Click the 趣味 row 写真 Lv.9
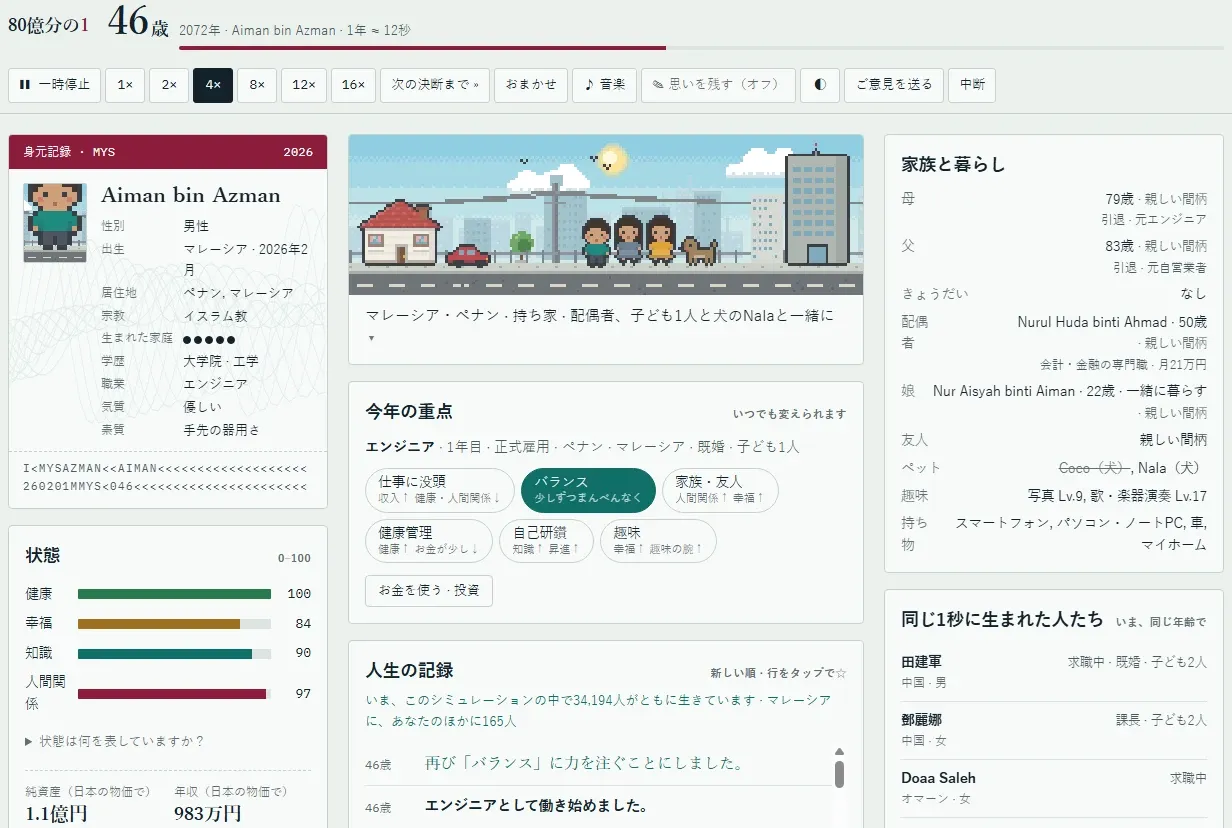The width and height of the screenshot is (1232, 828). pyautogui.click(x=1054, y=496)
